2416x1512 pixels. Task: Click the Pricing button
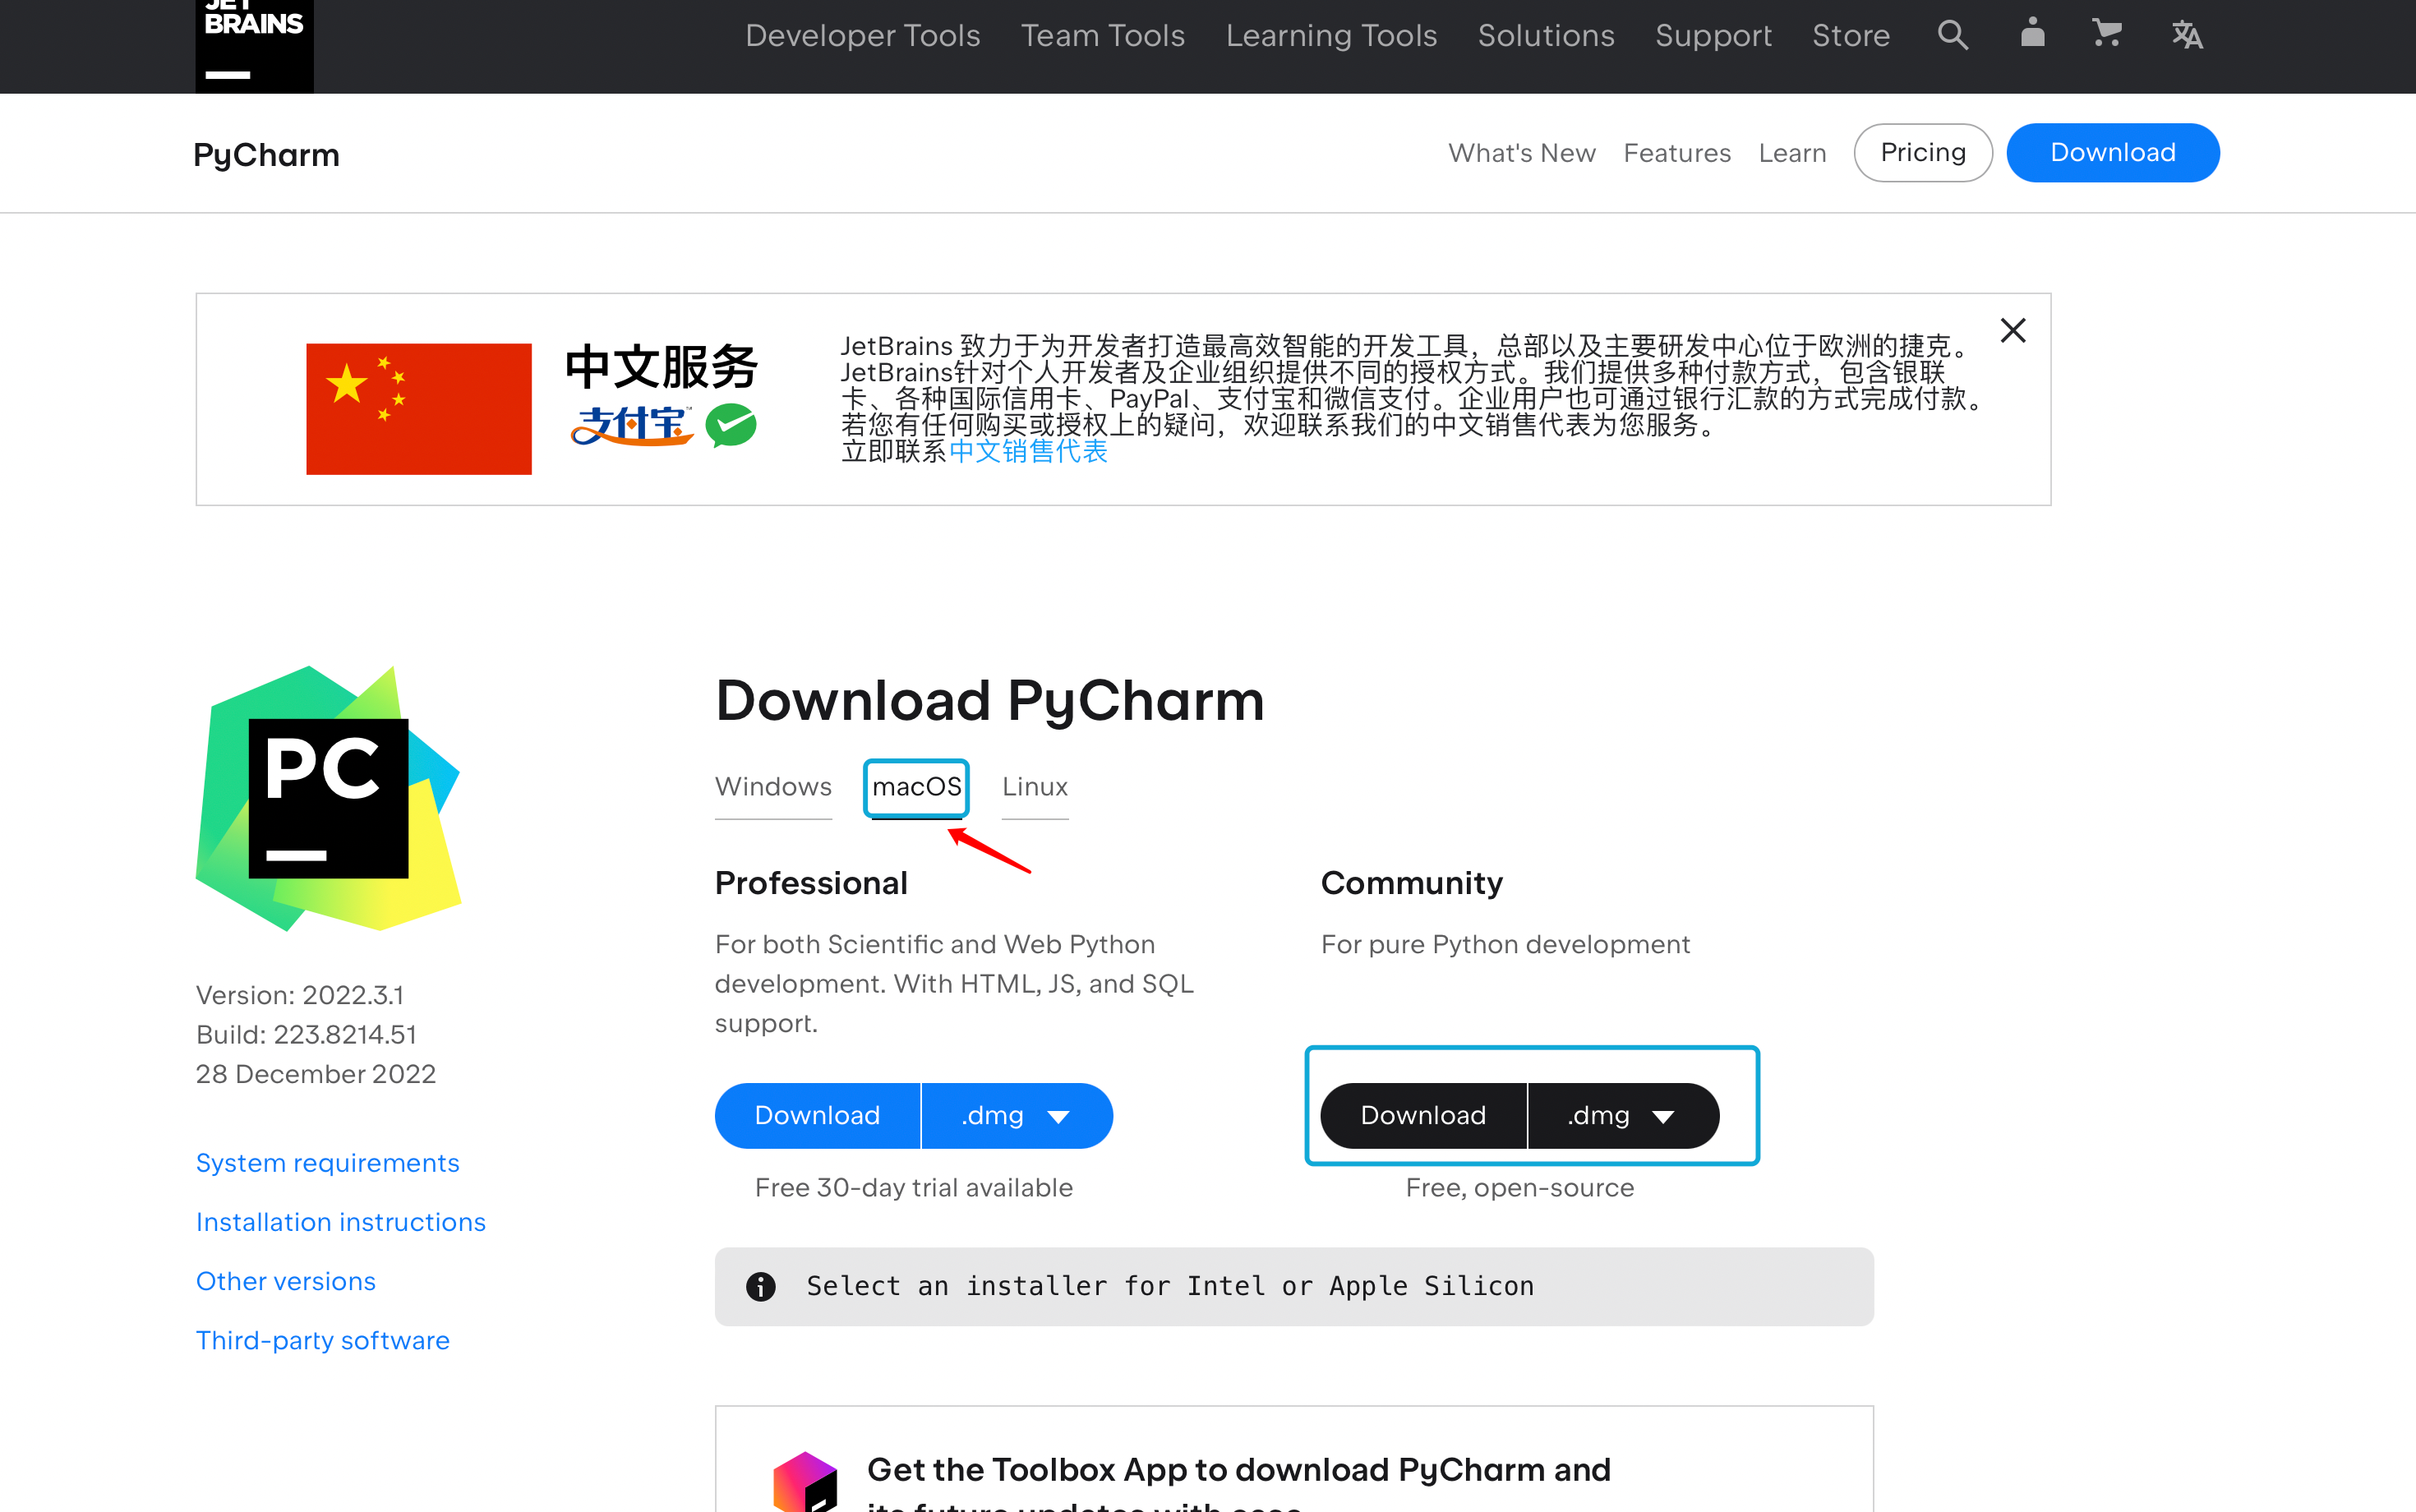click(x=1923, y=153)
